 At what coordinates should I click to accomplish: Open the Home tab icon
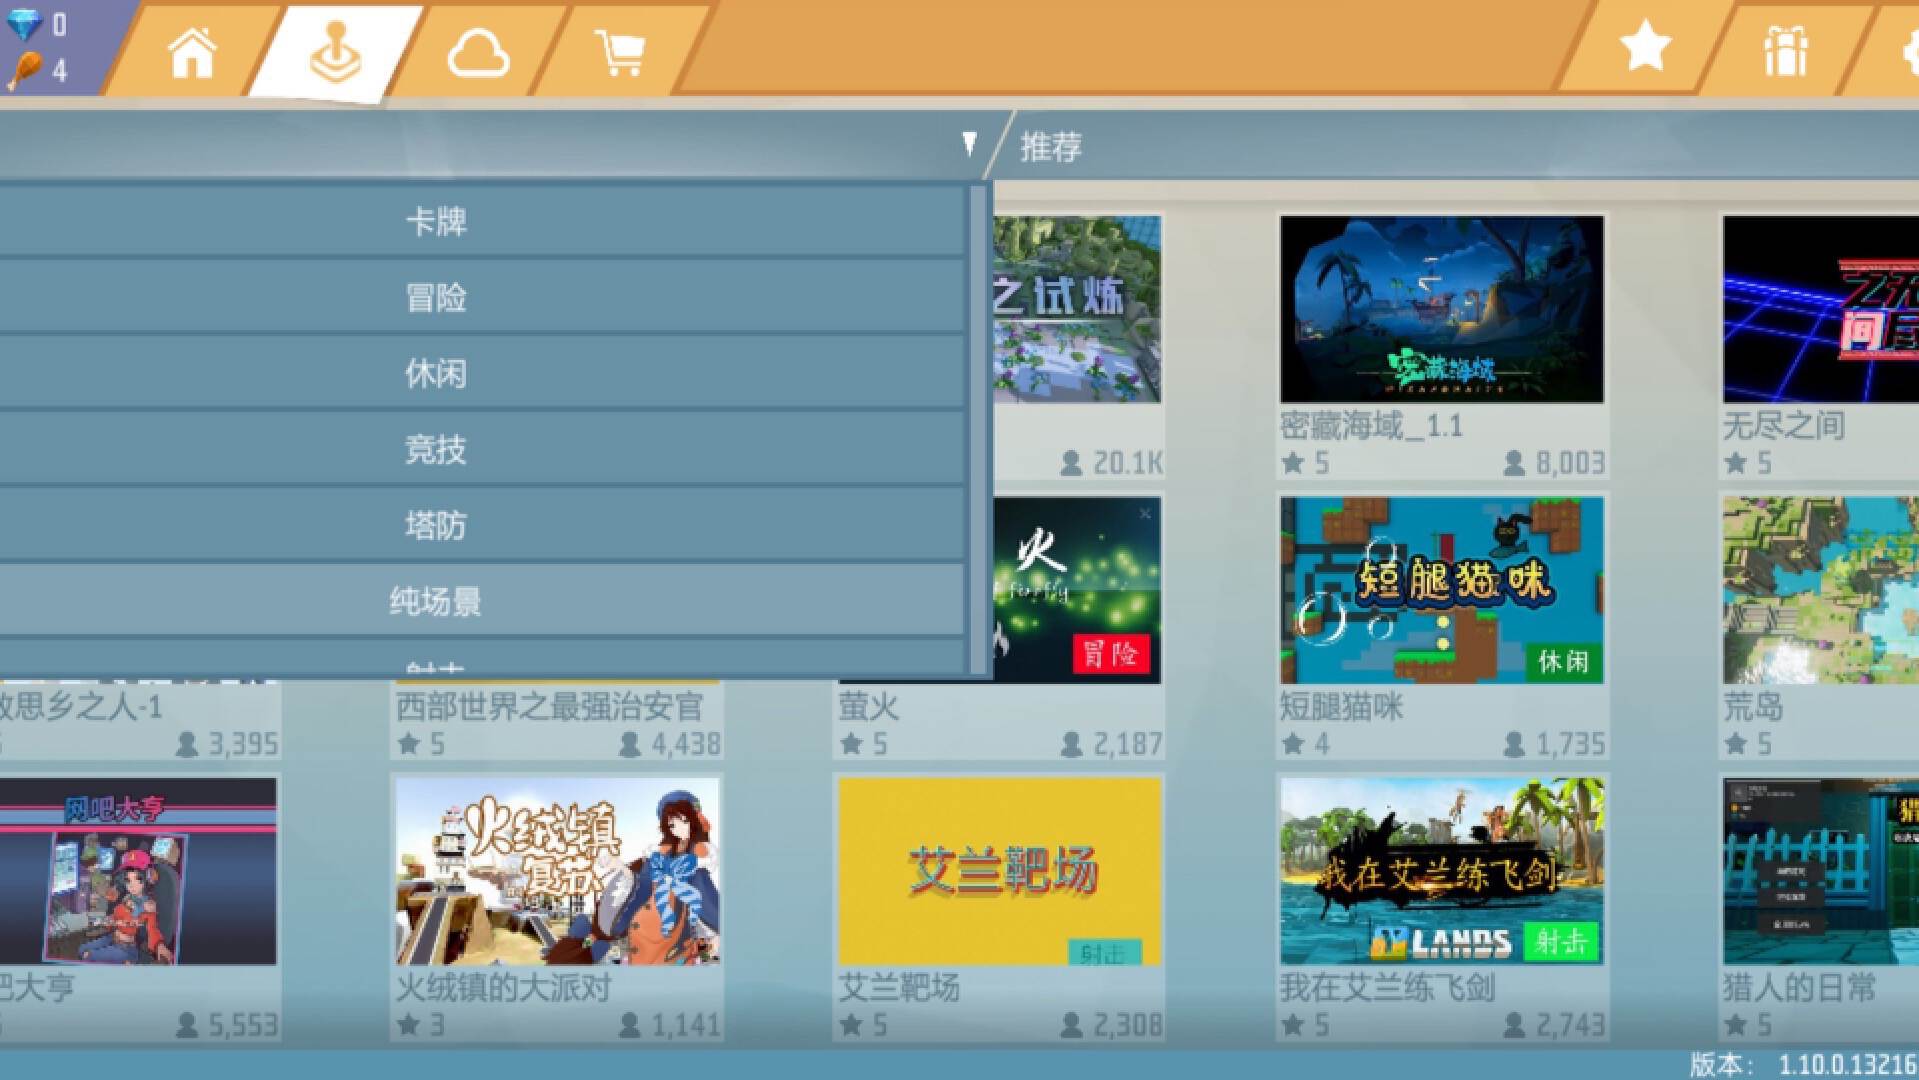coord(192,52)
